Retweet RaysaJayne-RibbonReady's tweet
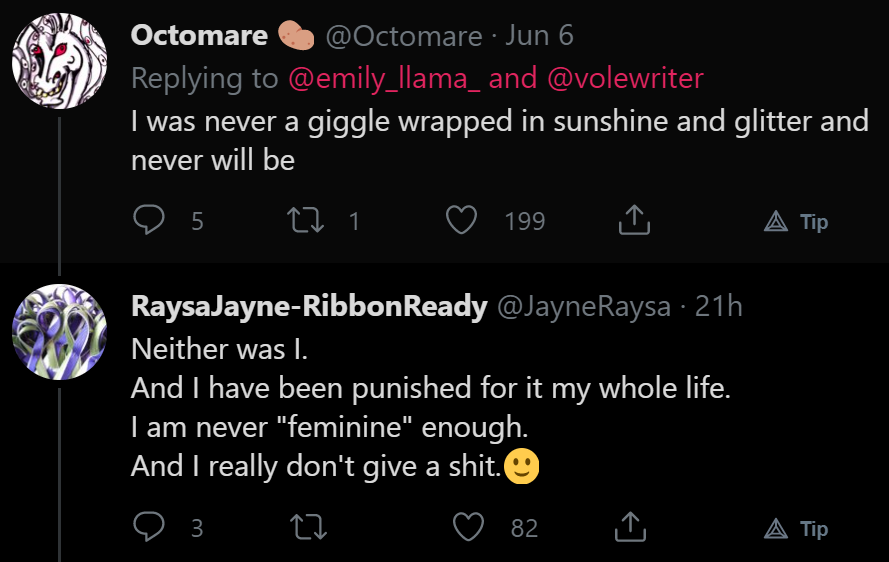 click(308, 527)
